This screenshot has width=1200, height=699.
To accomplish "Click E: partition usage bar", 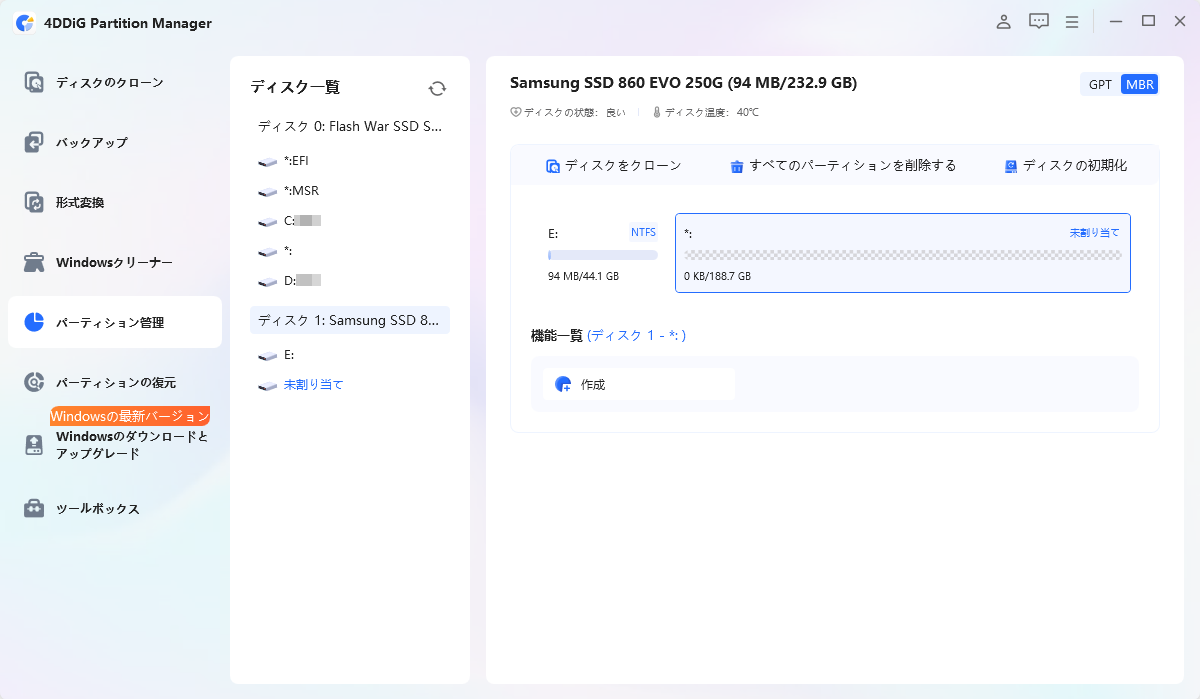I will [603, 255].
